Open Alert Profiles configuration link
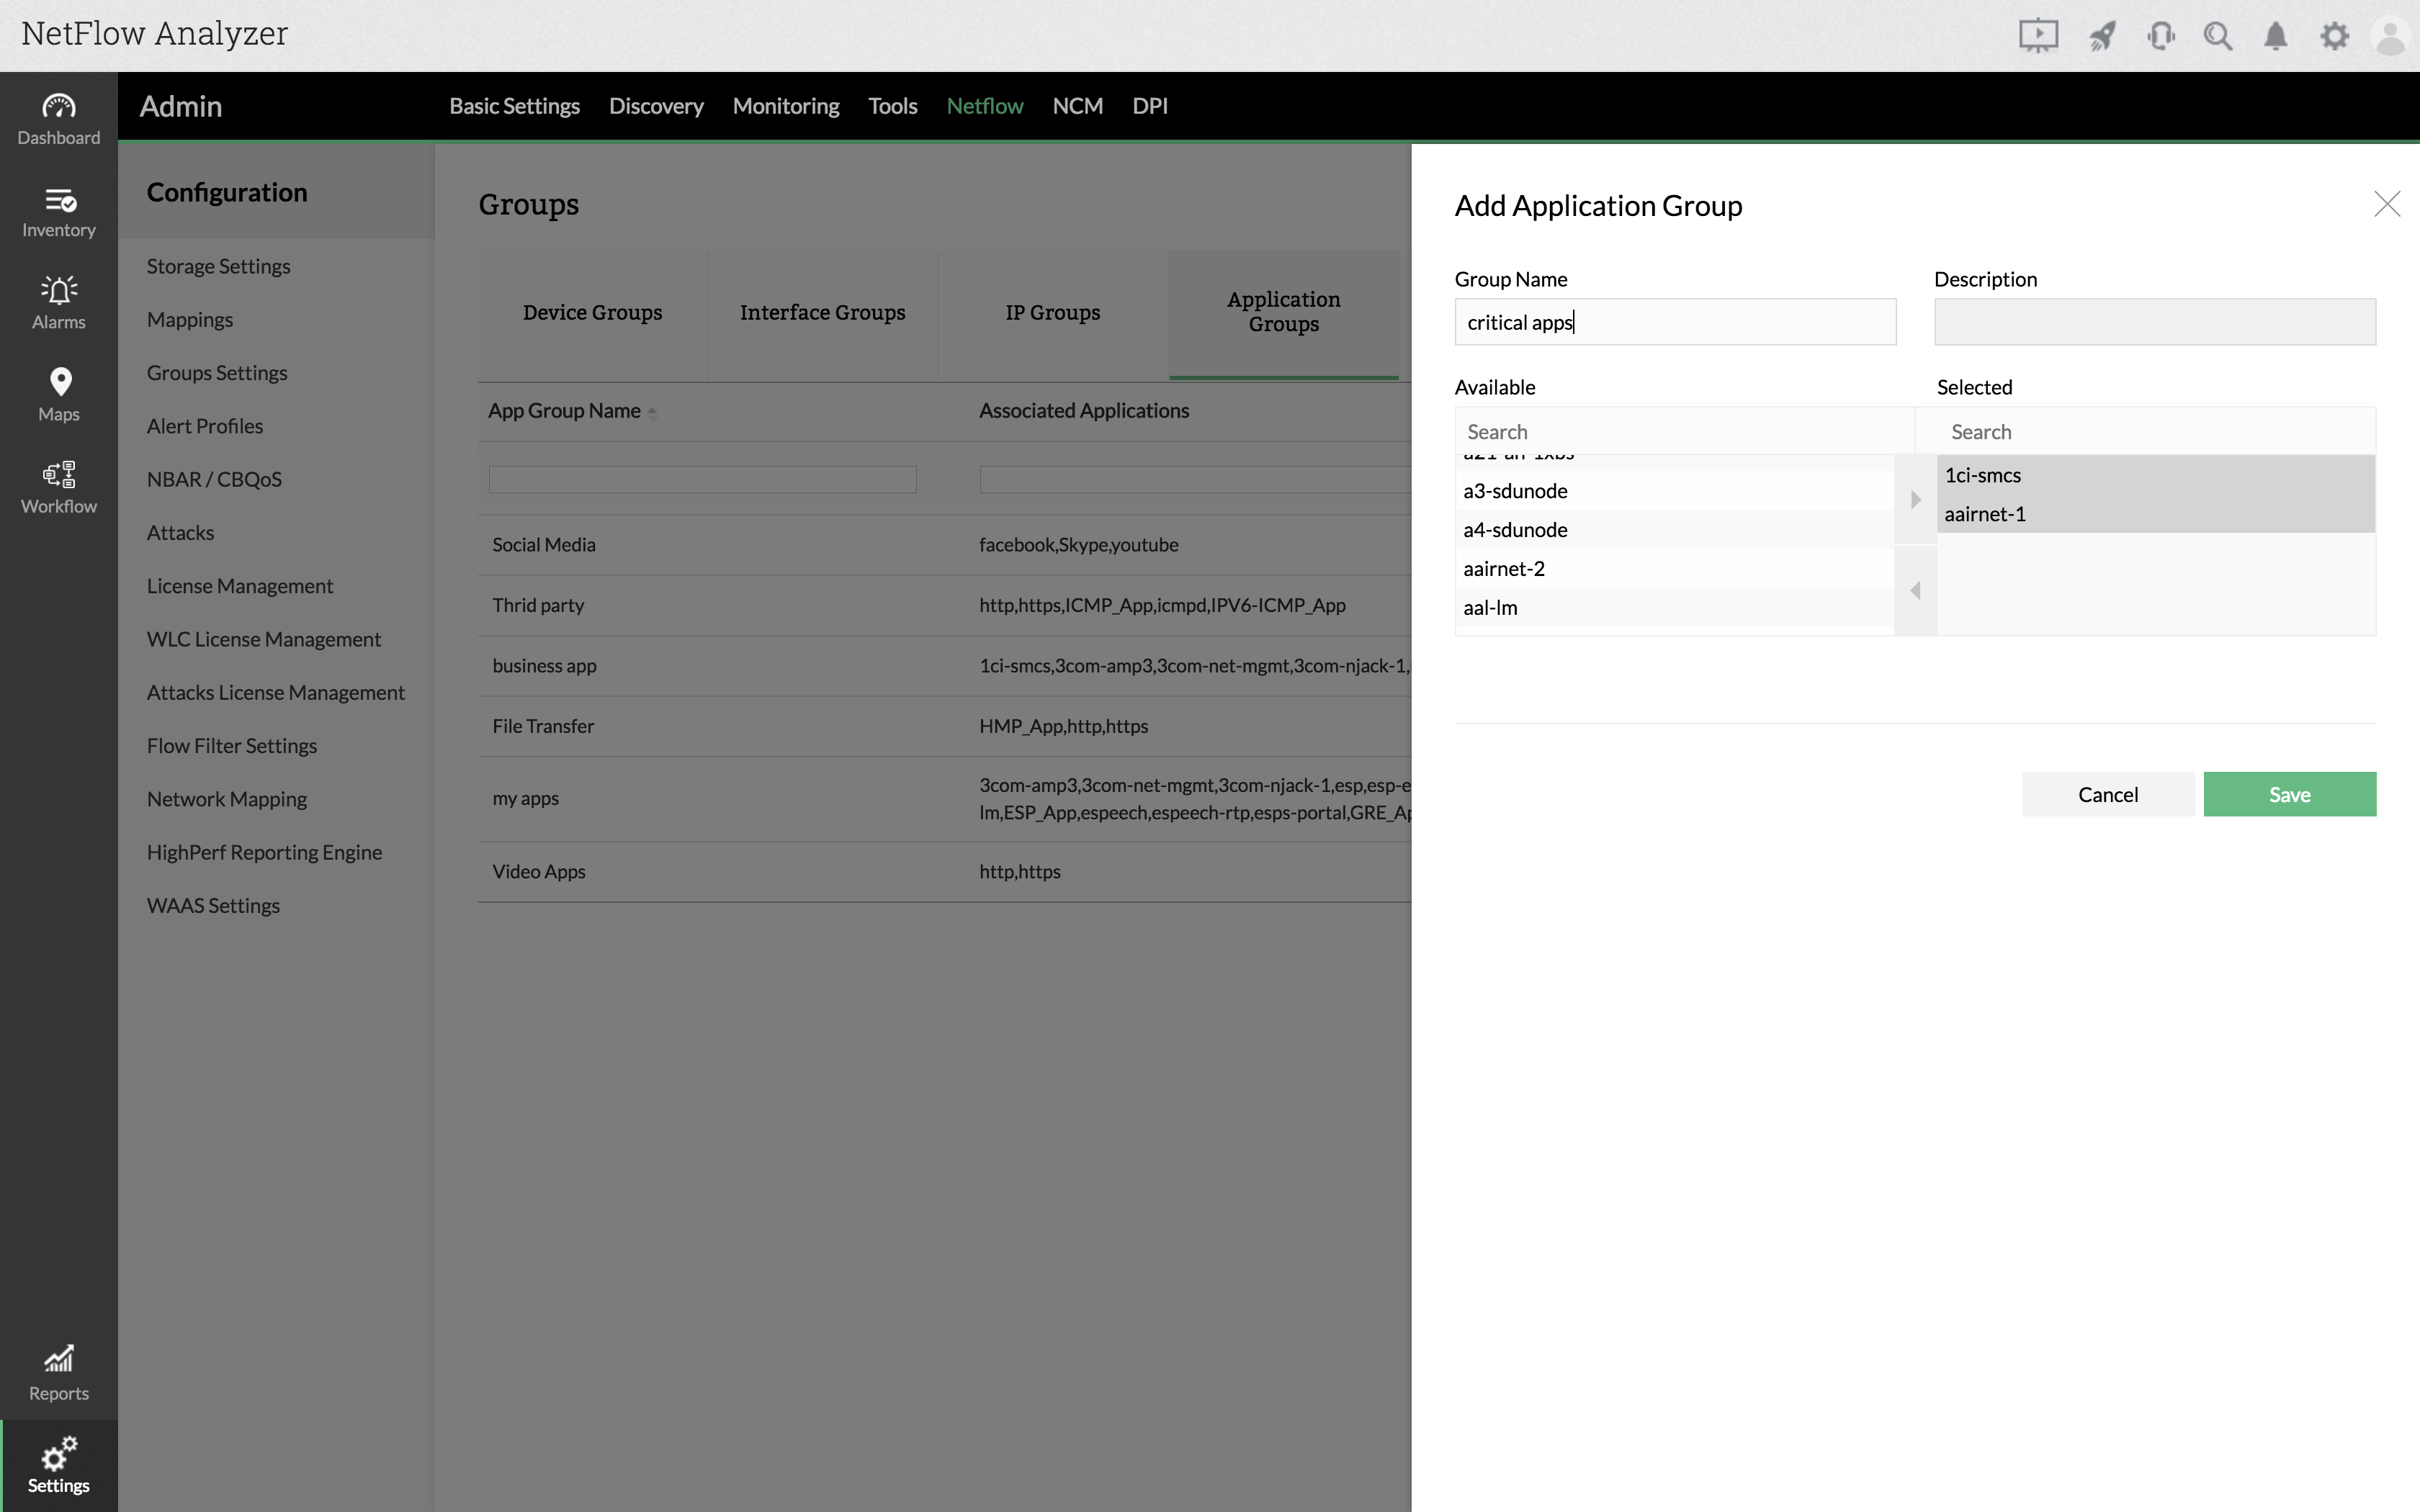This screenshot has height=1512, width=2420. 205,426
